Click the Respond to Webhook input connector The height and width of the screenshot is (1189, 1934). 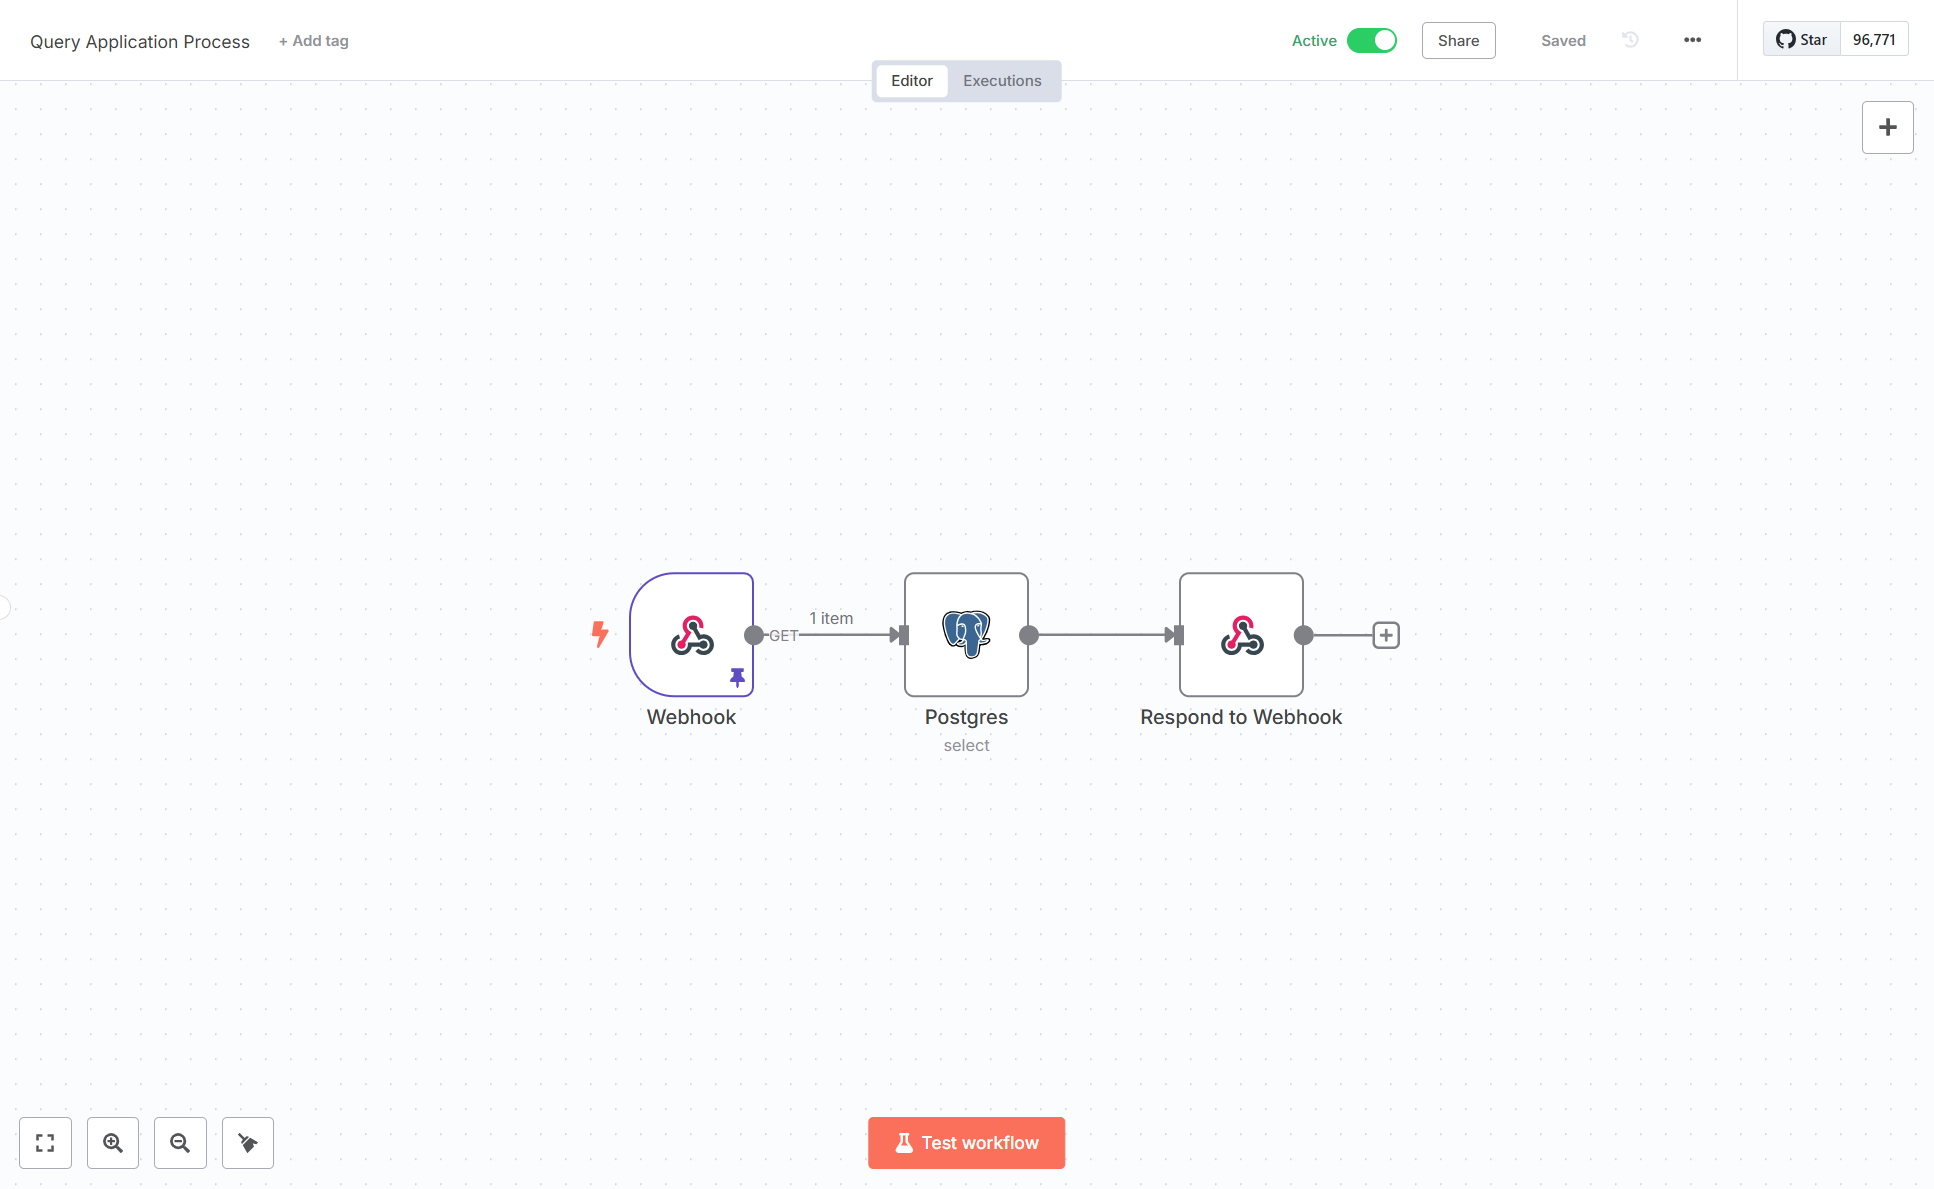(x=1179, y=635)
